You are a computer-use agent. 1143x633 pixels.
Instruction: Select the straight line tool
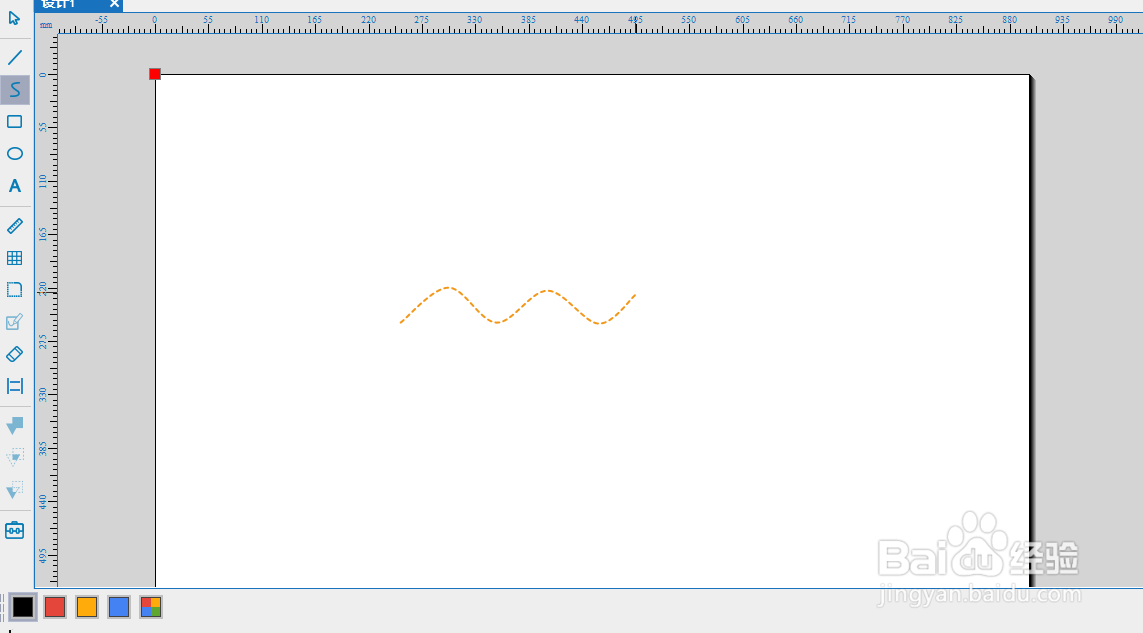pyautogui.click(x=15, y=57)
